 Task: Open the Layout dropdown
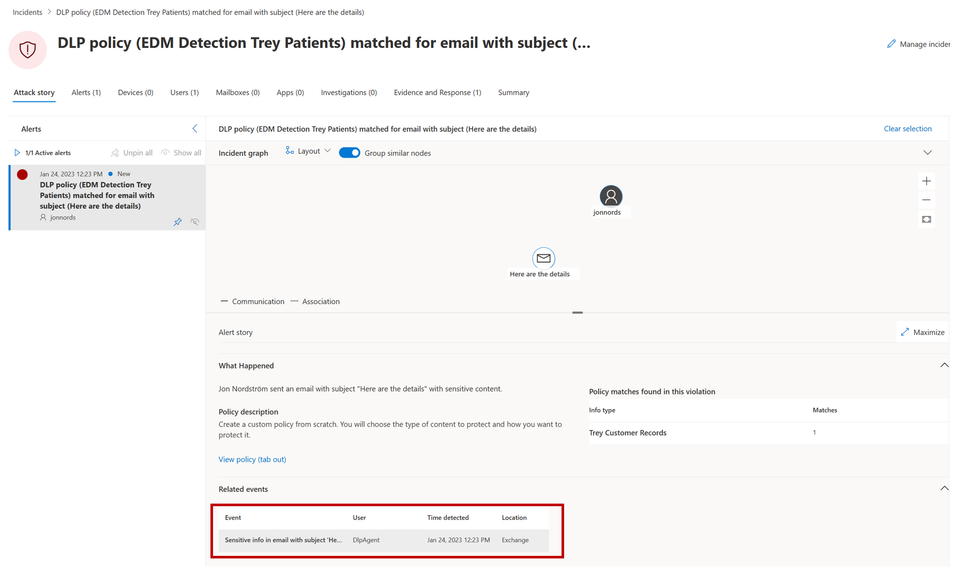pyautogui.click(x=307, y=151)
